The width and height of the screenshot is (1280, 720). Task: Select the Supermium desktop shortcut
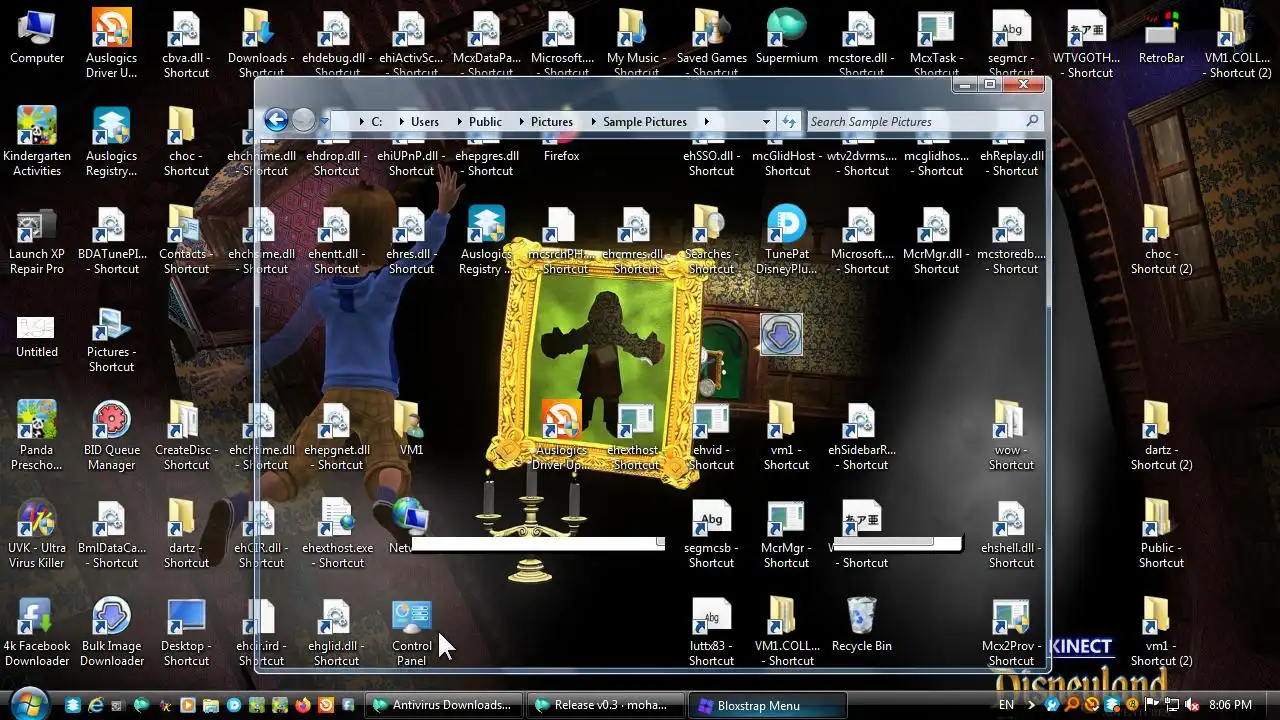click(787, 38)
